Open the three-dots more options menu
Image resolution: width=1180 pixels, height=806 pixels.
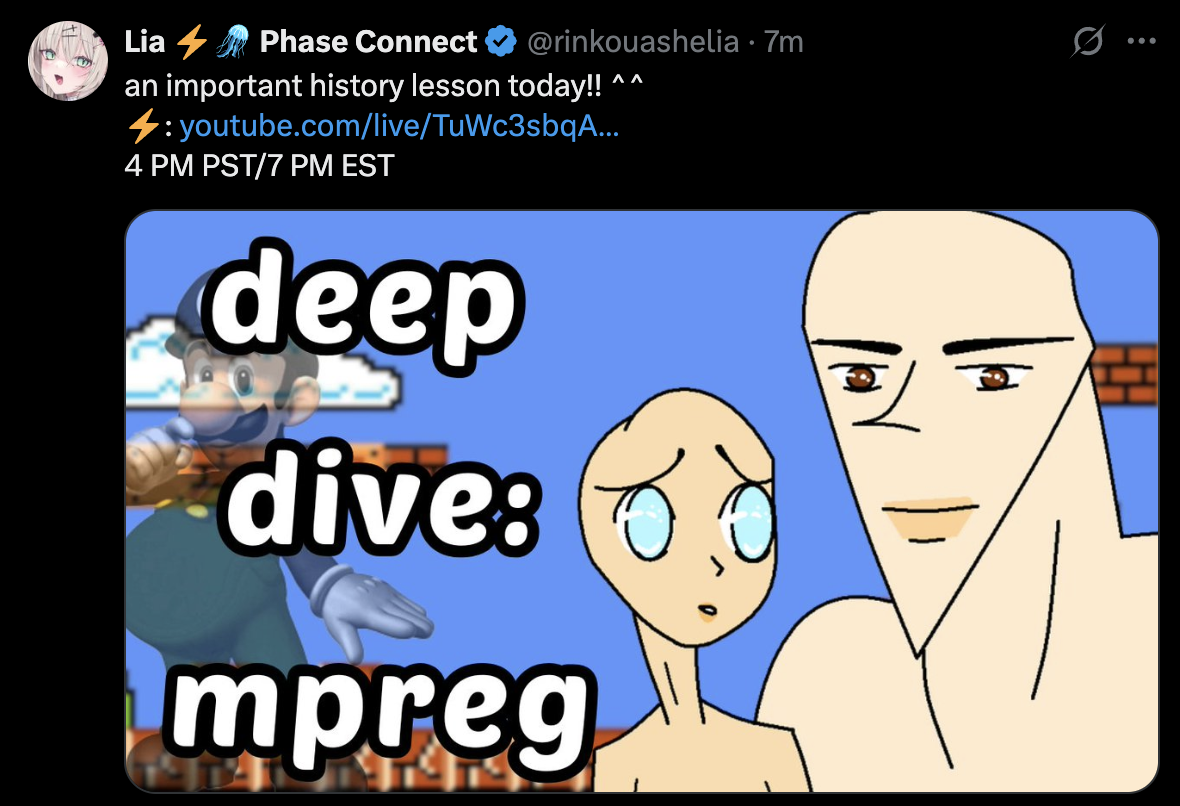pos(1142,41)
